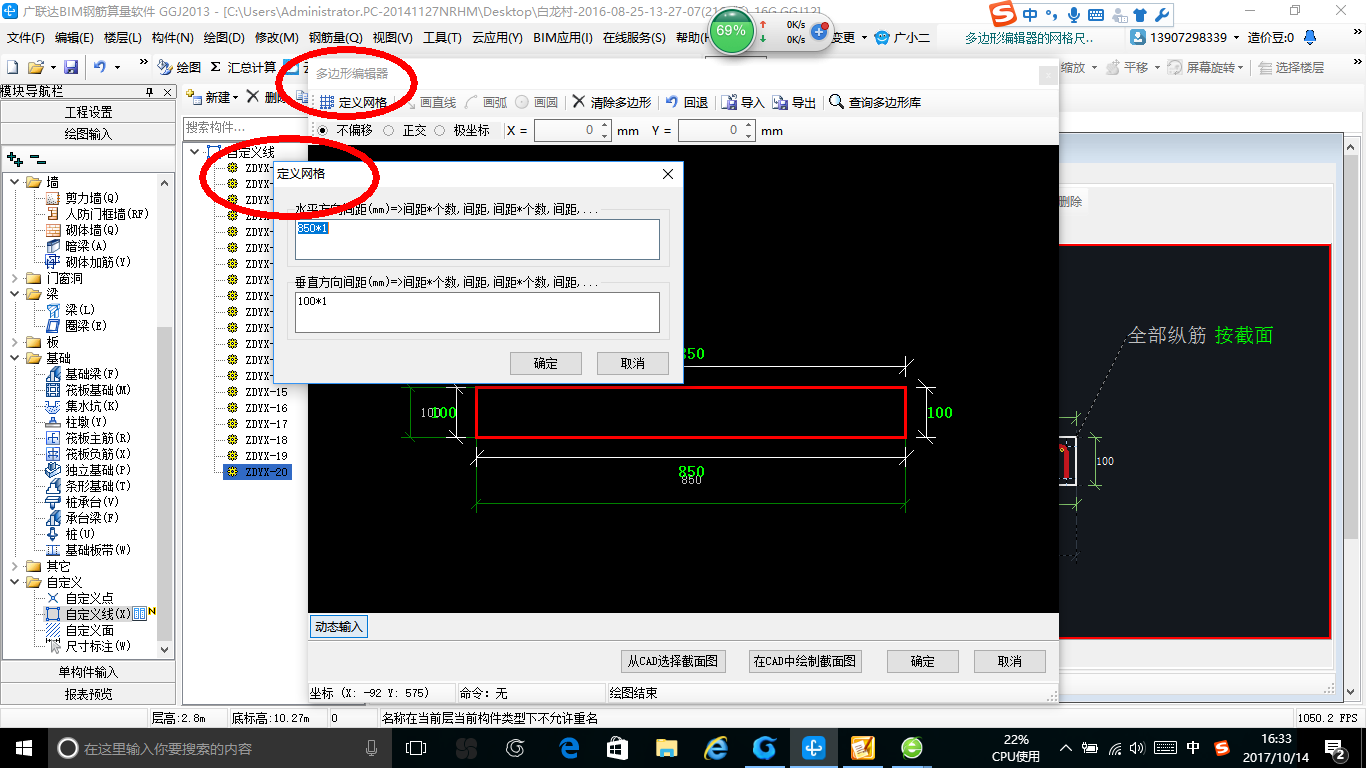Open the 钢筋量(Q) menu
The height and width of the screenshot is (768, 1366).
pyautogui.click(x=335, y=38)
